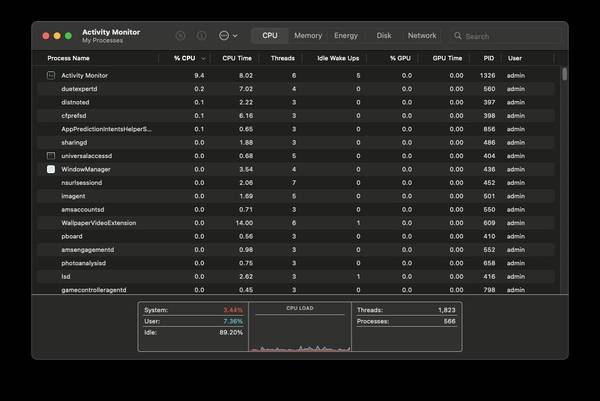The image size is (600, 401).
Task: Select the photoanalysisd process row
Action: tap(296, 263)
